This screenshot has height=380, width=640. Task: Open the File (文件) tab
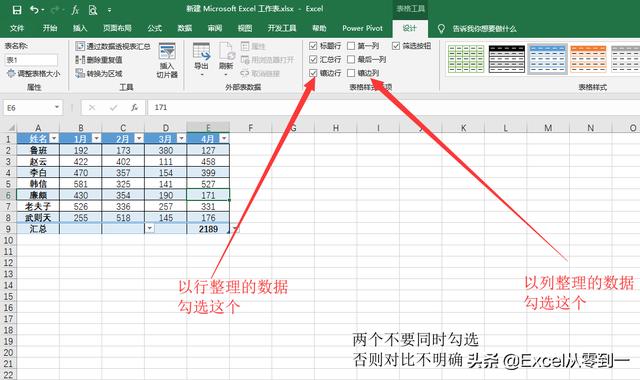pyautogui.click(x=17, y=28)
